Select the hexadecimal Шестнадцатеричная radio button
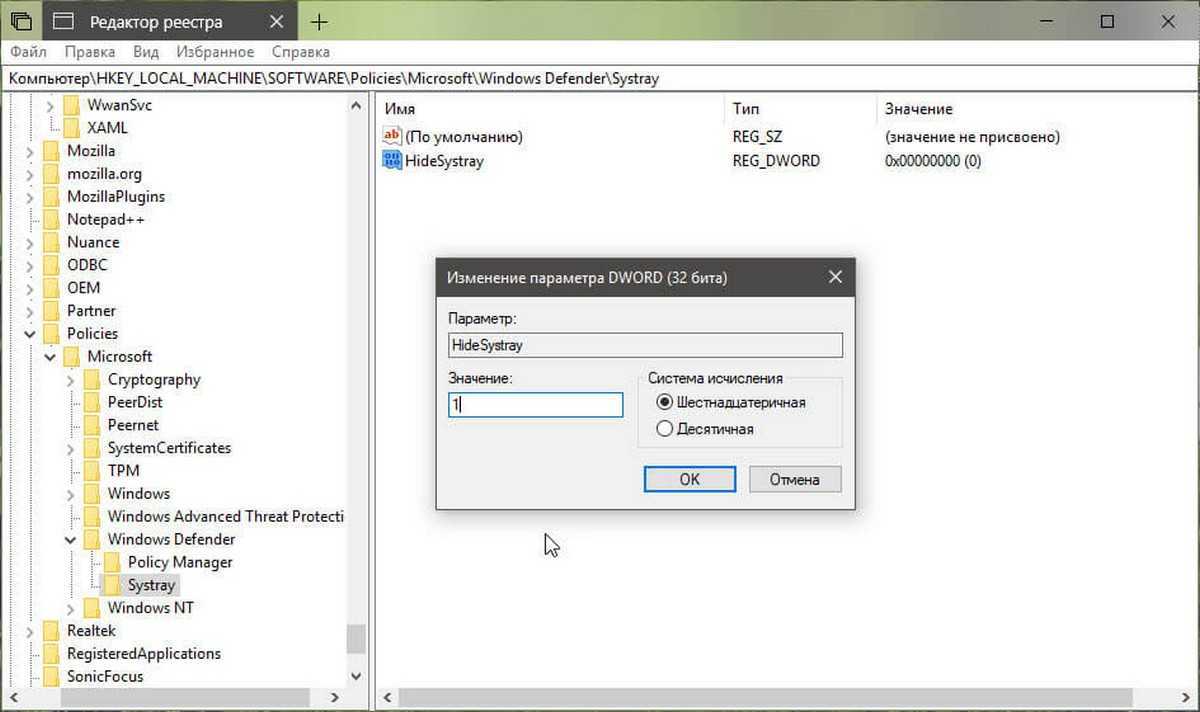1200x712 pixels. click(664, 402)
